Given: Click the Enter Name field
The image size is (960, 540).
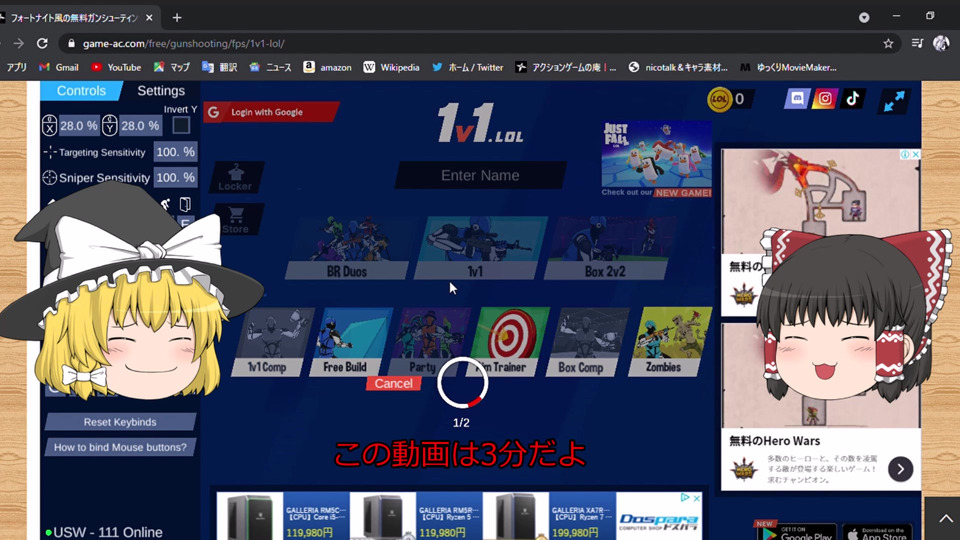Looking at the screenshot, I should [x=480, y=175].
